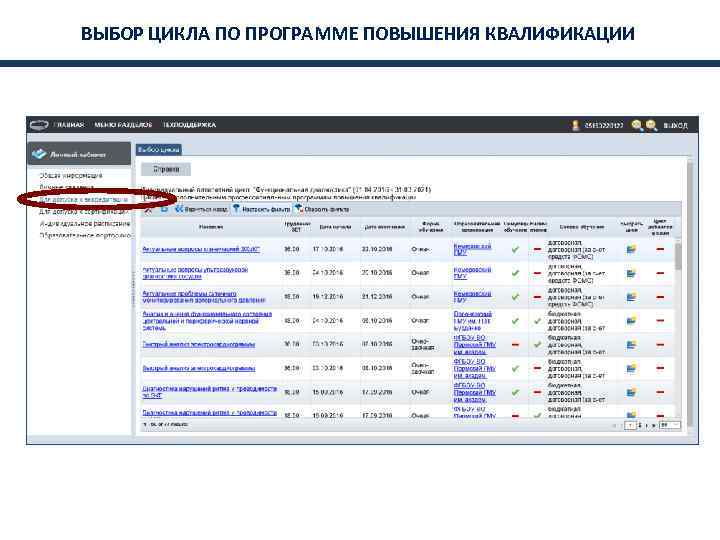Viewport: 720px width, 540px height.
Task: Click green check in Анатомия и оценка row
Action: (x=515, y=321)
